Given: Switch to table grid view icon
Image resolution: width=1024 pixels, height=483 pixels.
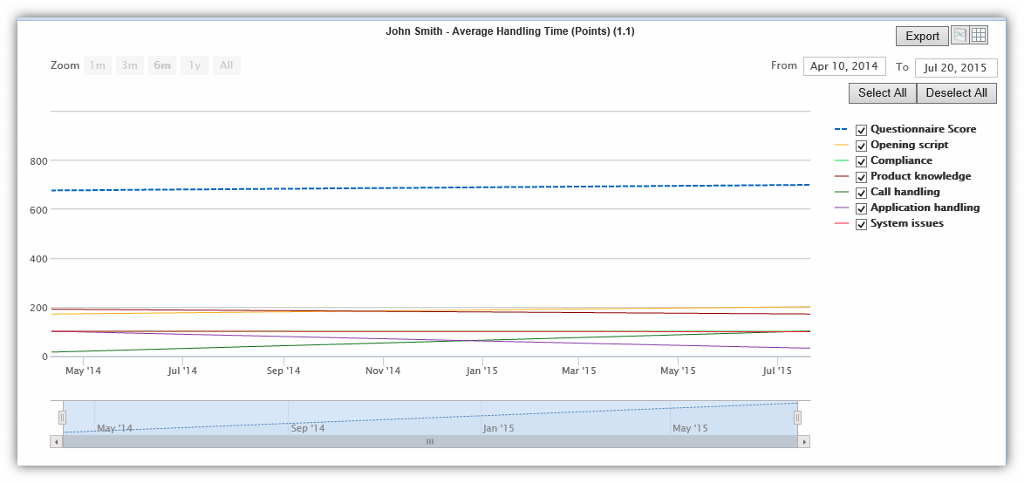Looking at the screenshot, I should coord(979,35).
